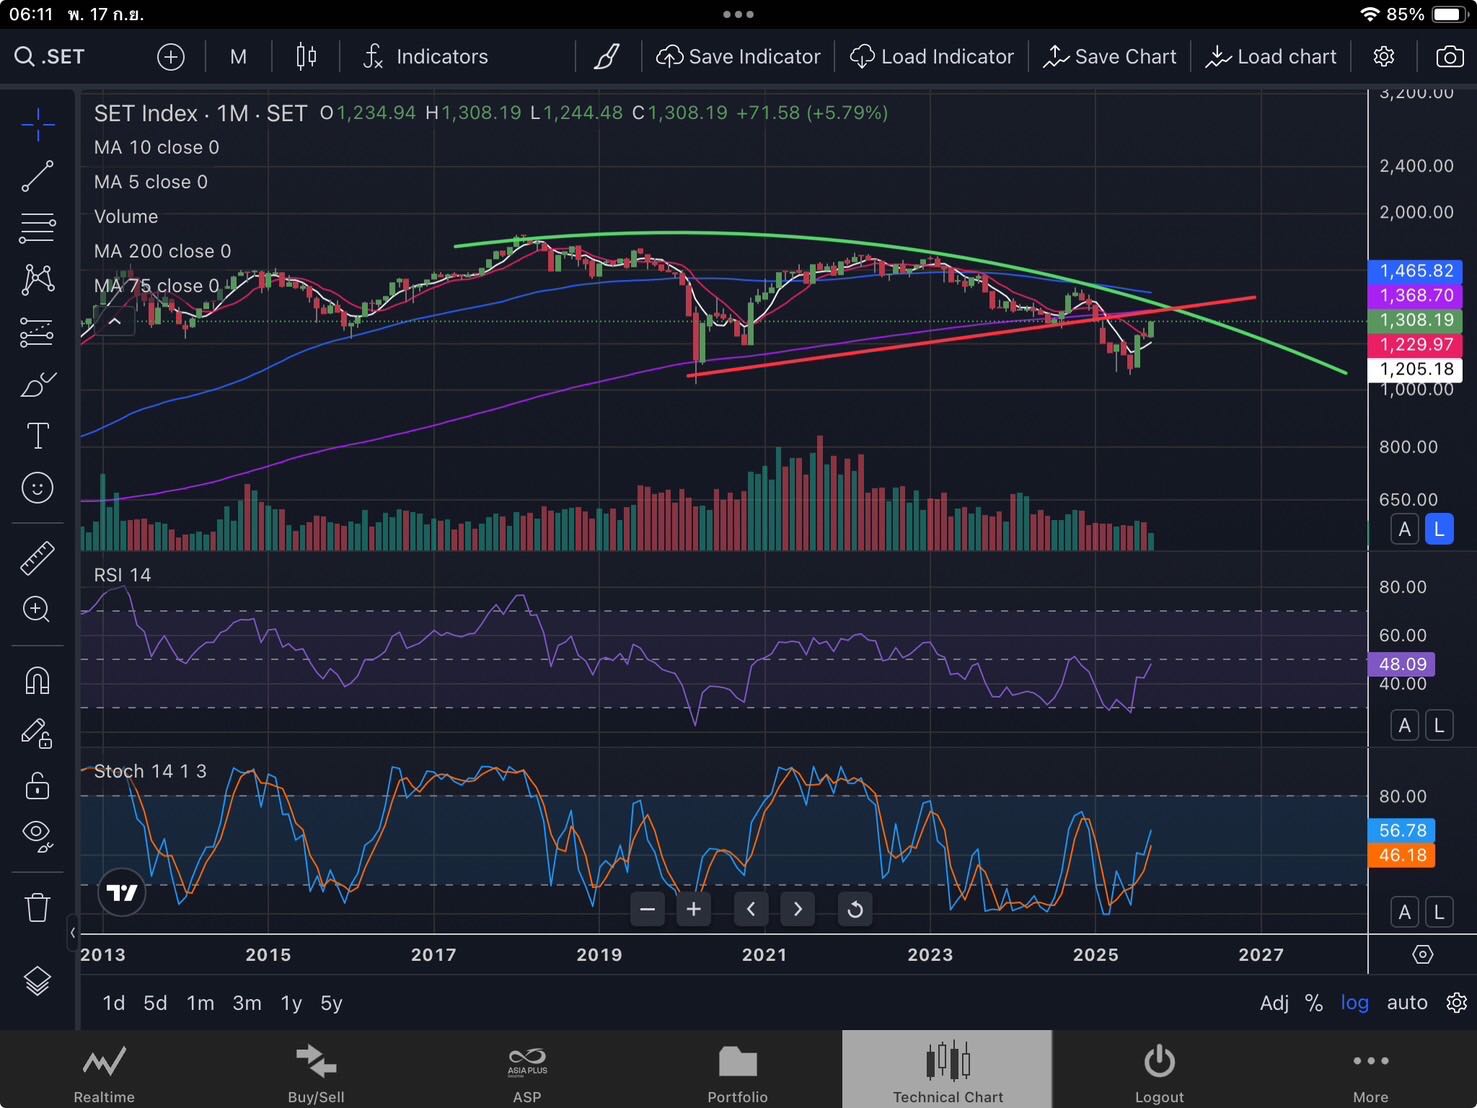
Task: Select the 5d date range
Action: (155, 1003)
